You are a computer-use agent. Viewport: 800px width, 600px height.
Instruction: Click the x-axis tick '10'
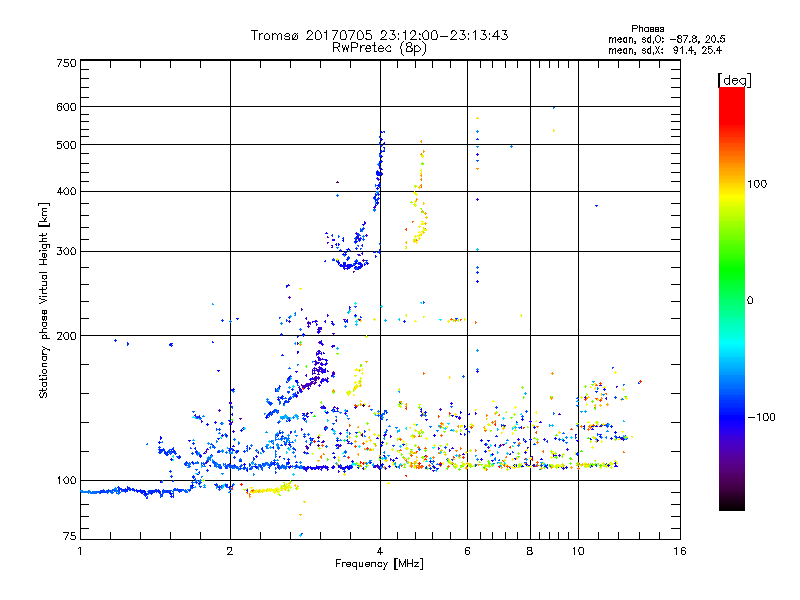tap(578, 551)
